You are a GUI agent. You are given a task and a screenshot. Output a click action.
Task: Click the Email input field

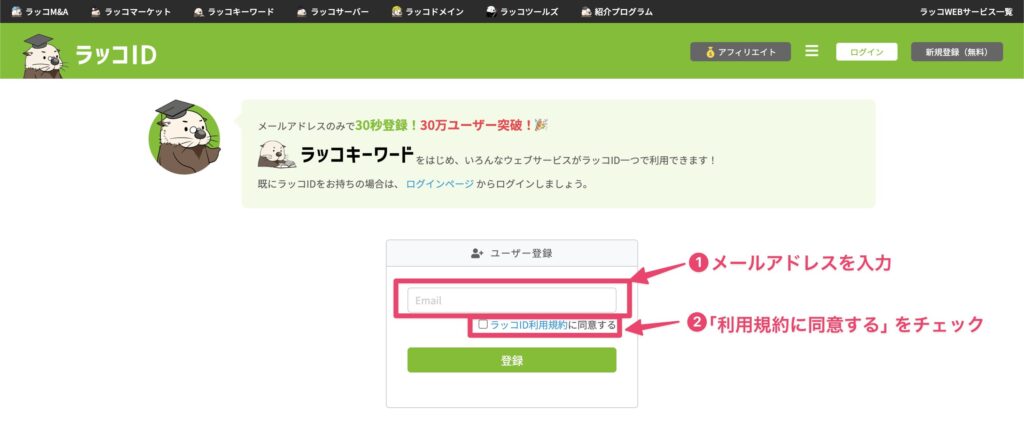[x=512, y=301]
